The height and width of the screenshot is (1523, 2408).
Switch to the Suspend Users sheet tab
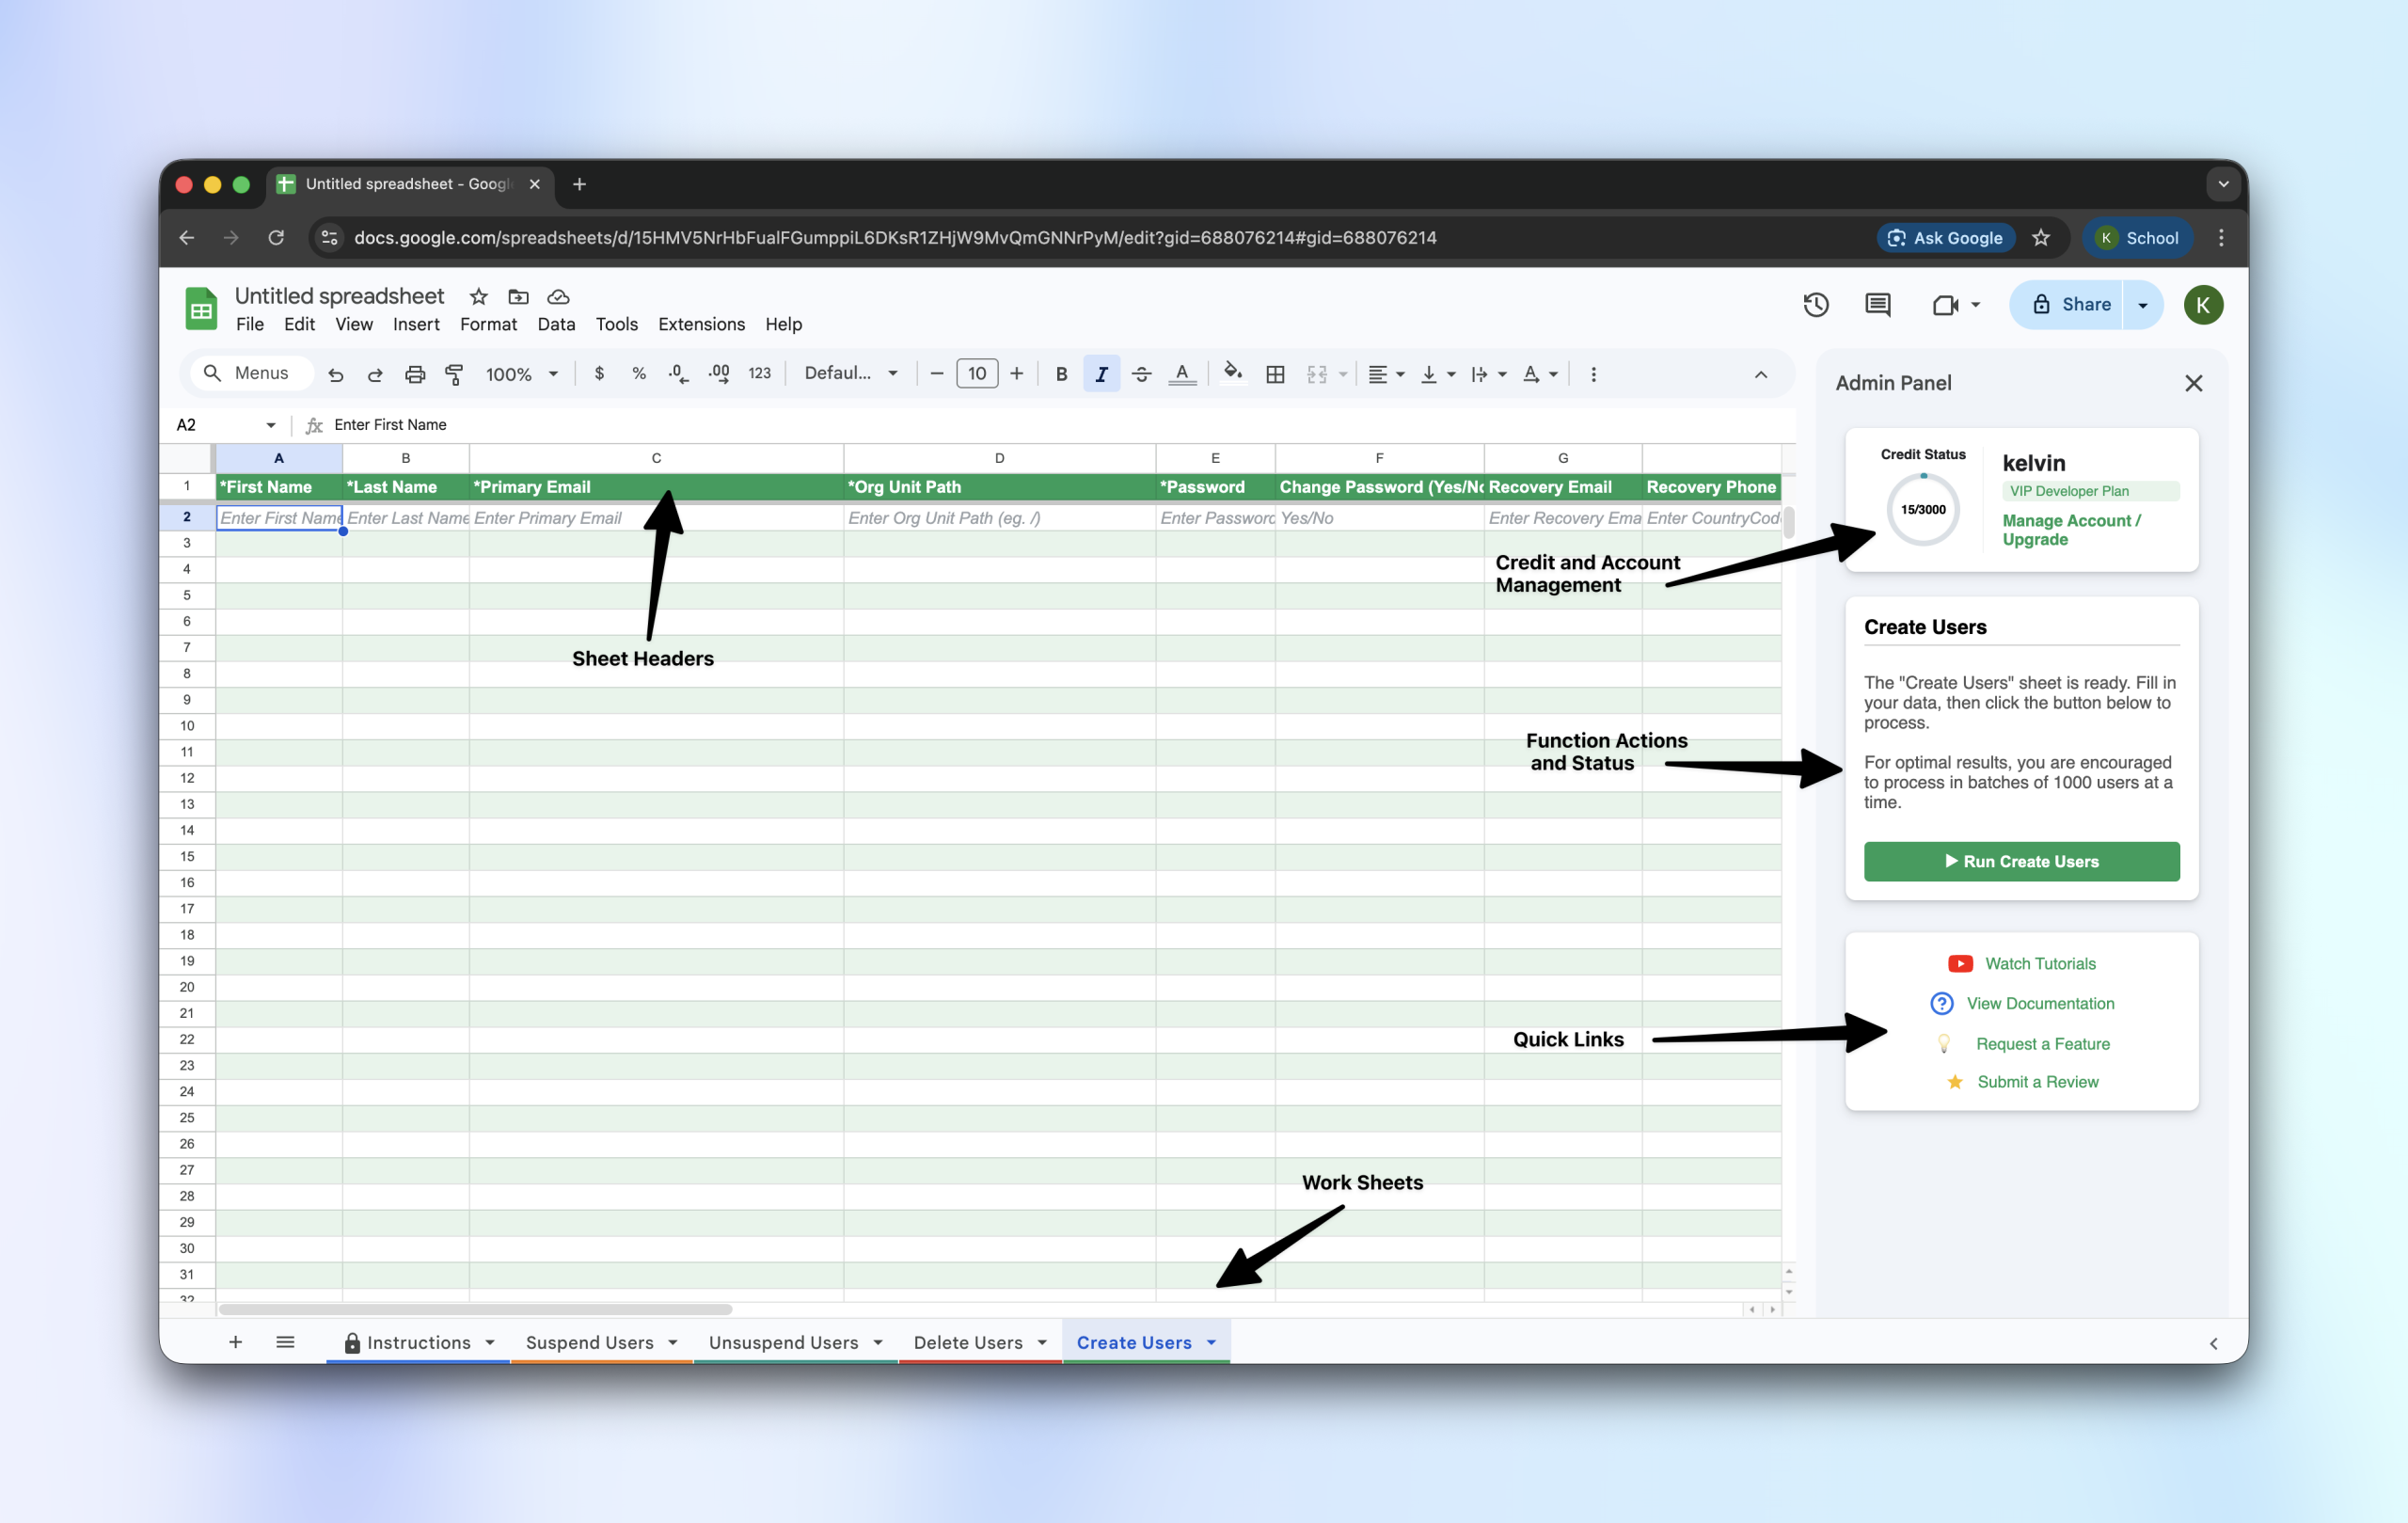click(589, 1342)
